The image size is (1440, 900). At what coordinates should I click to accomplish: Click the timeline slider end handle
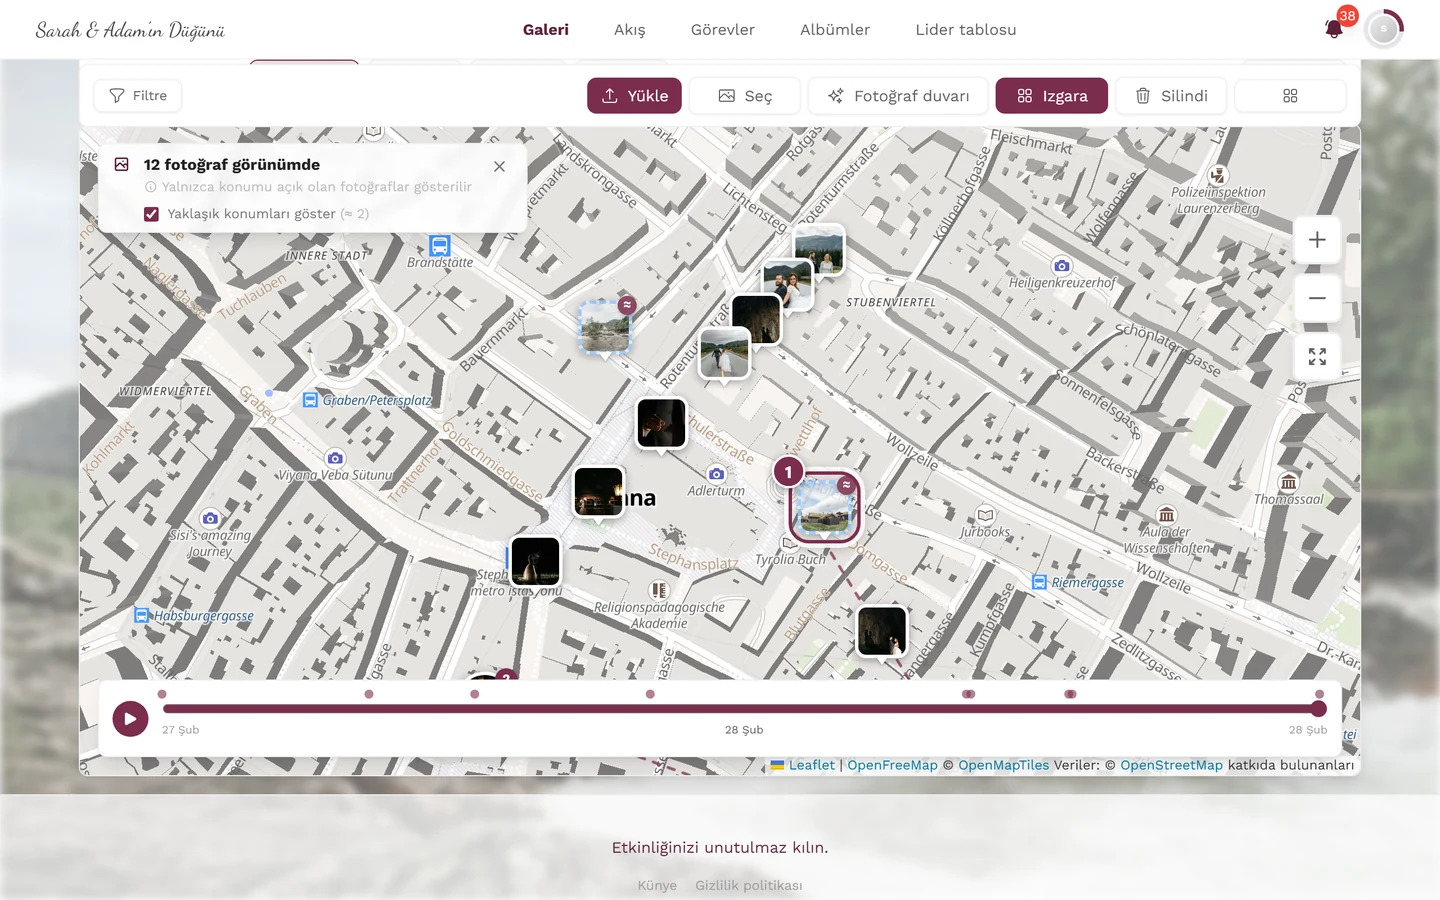[x=1319, y=709]
